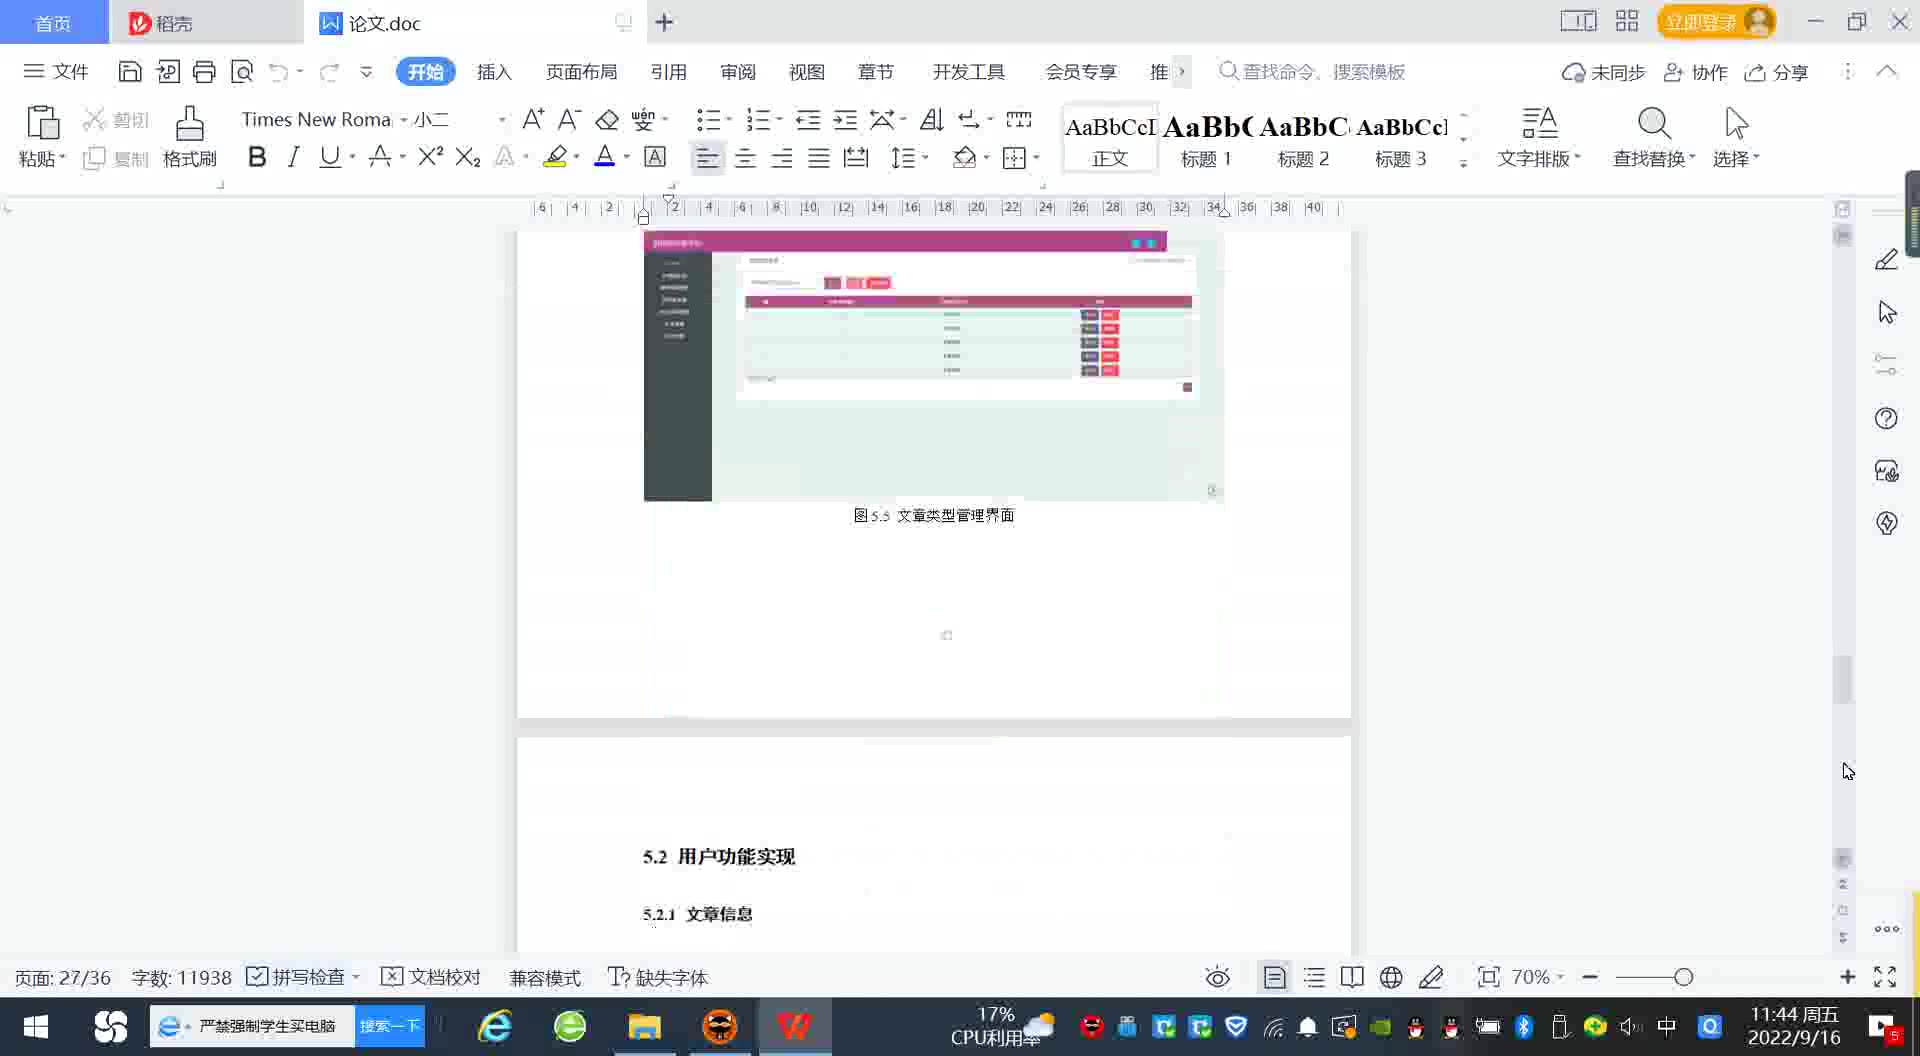Open outline view in status bar
This screenshot has width=1920, height=1056.
[1314, 977]
